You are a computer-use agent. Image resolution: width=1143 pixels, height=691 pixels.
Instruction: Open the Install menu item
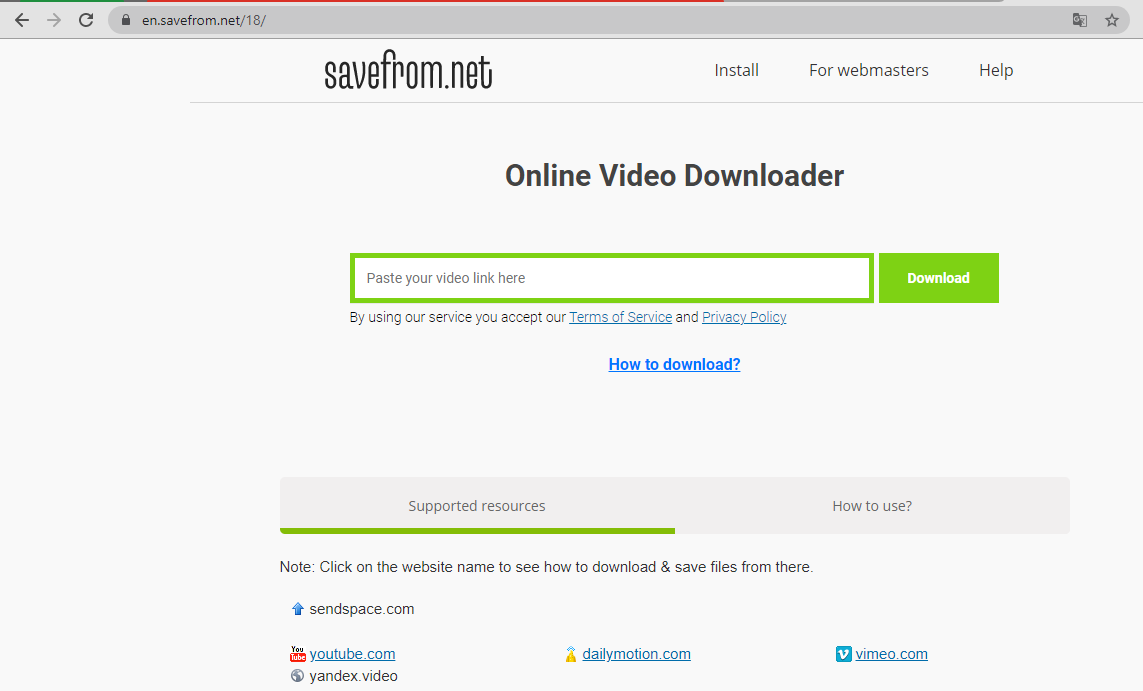click(x=736, y=70)
